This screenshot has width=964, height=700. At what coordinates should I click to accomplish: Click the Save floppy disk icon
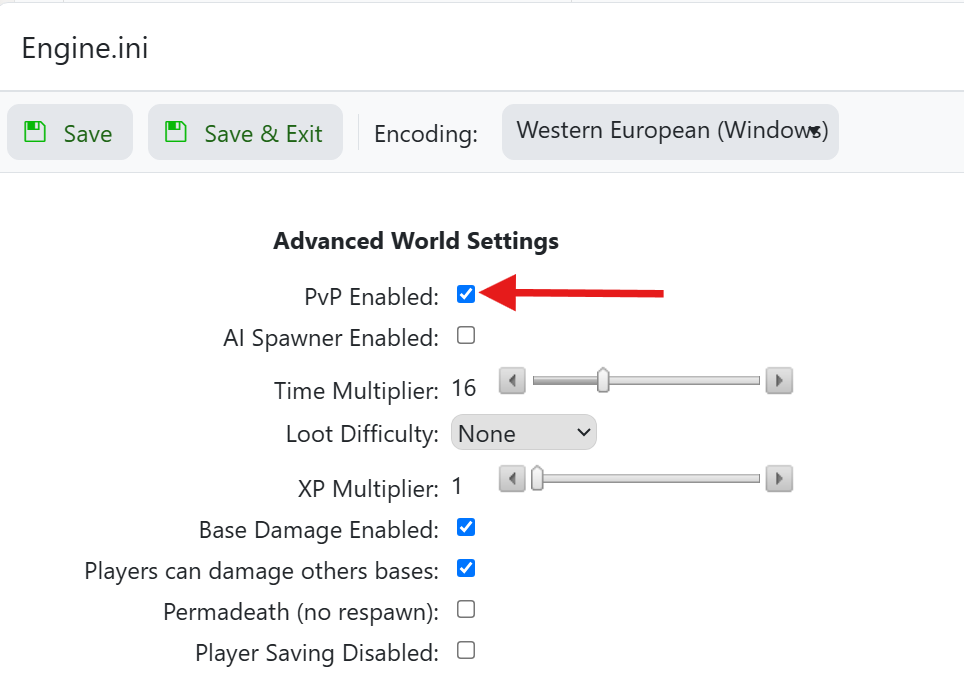[36, 132]
